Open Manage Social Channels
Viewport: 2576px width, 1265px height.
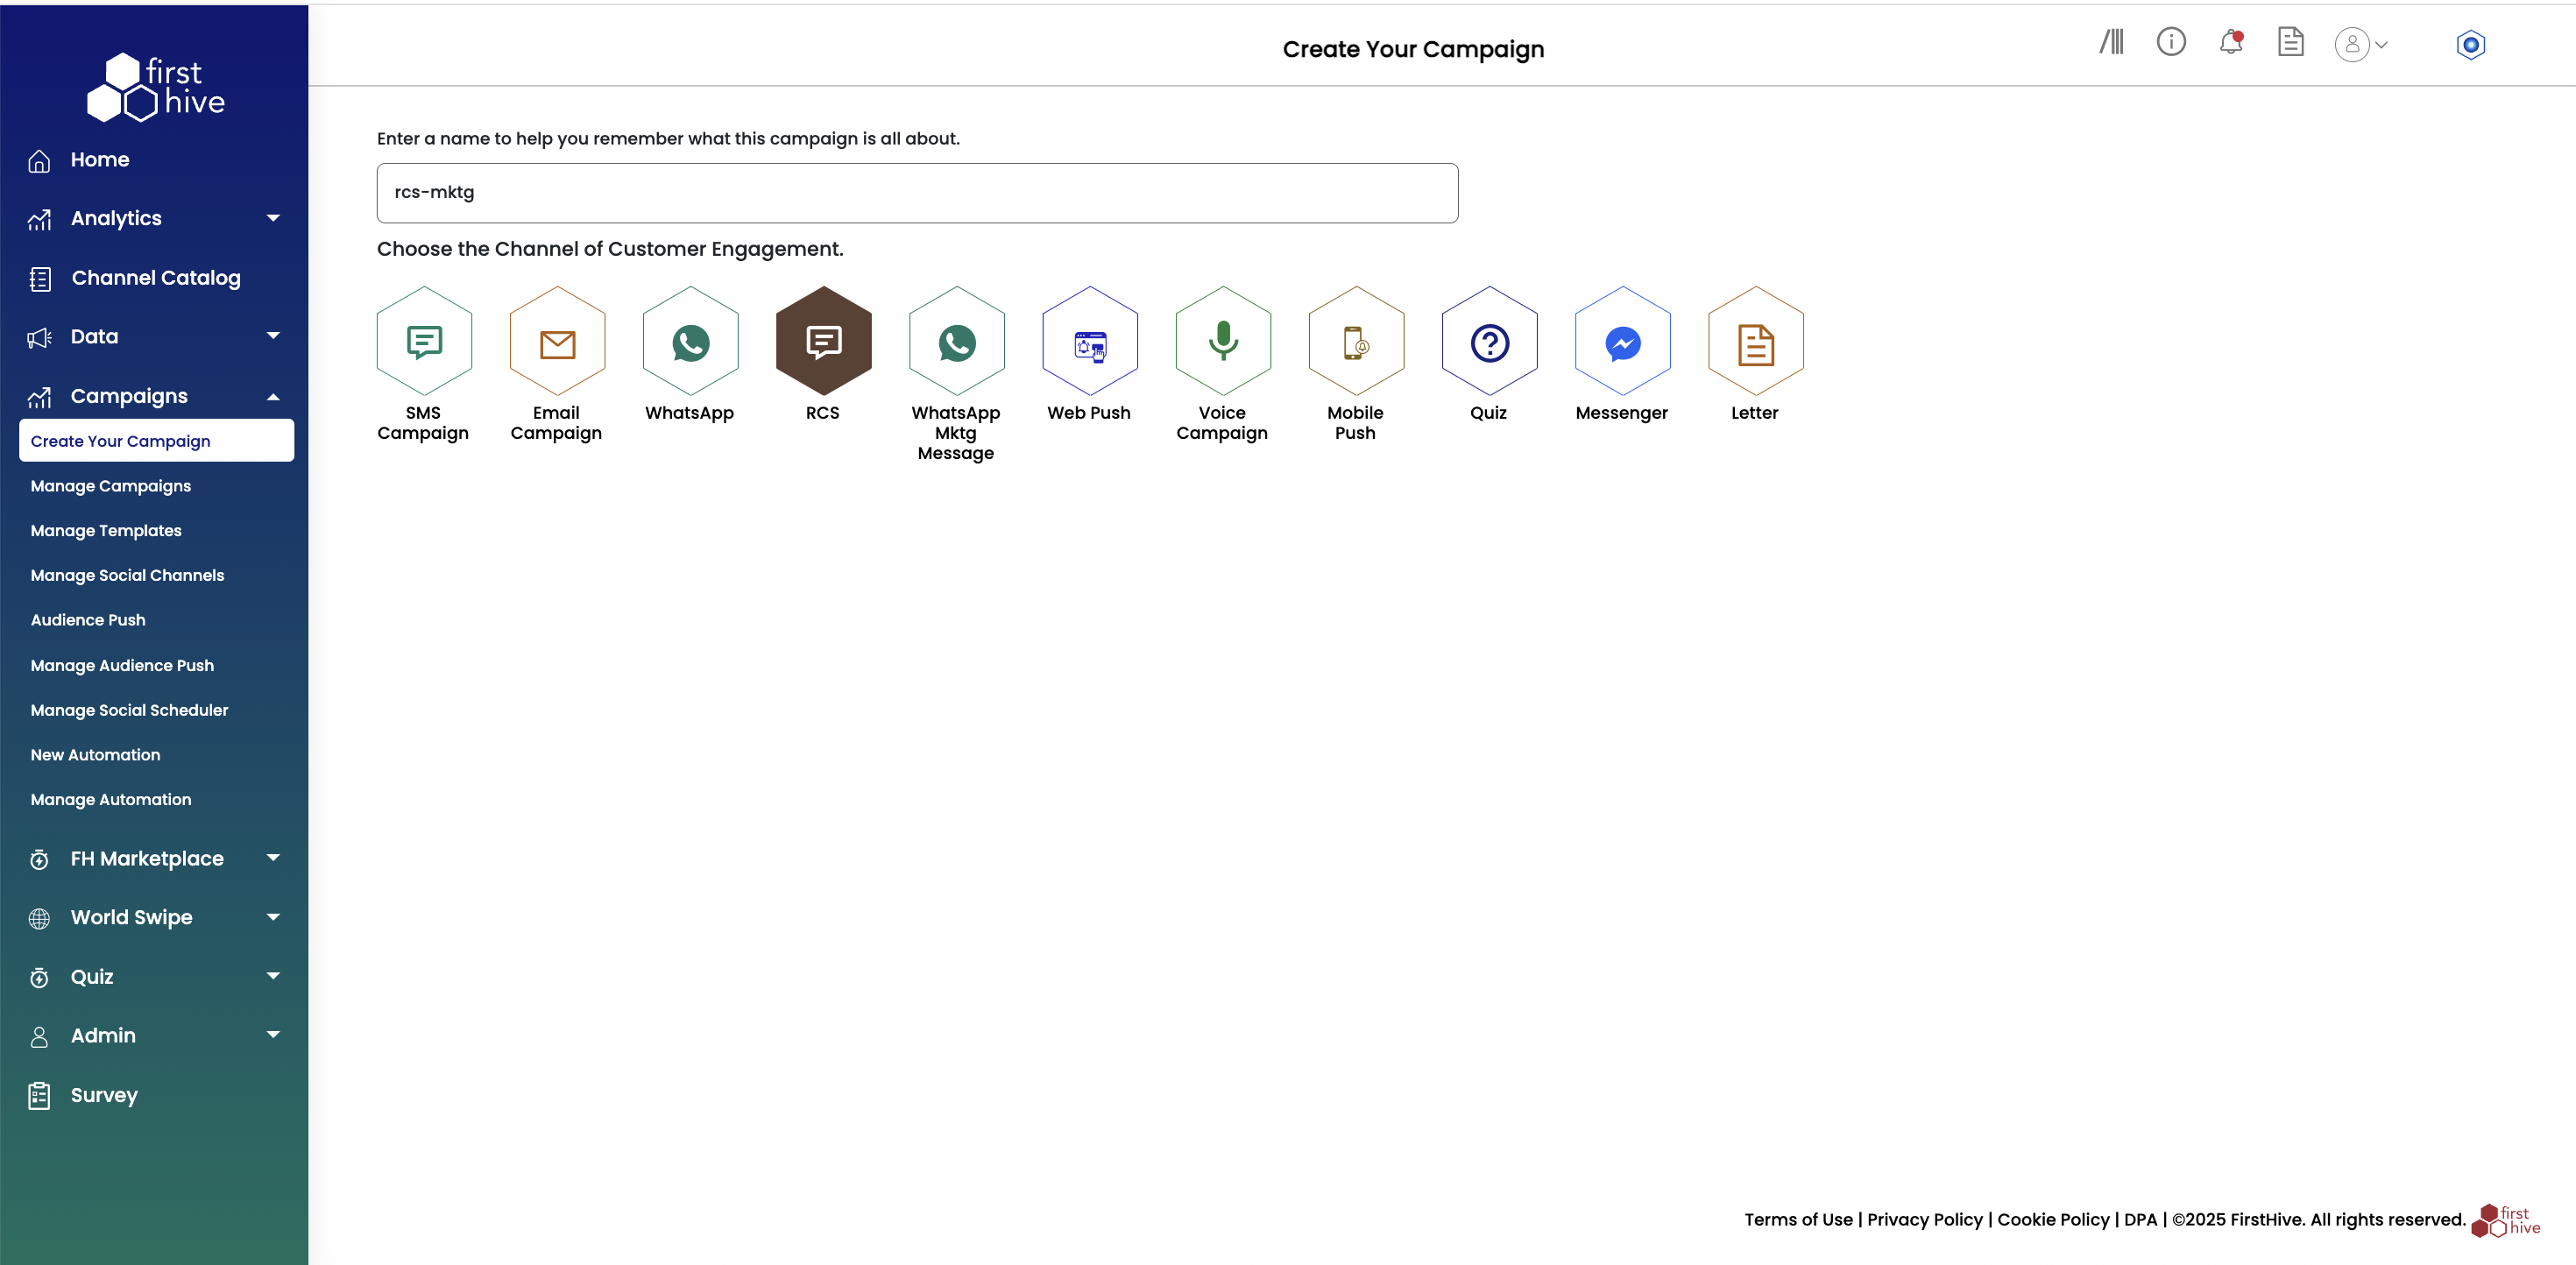tap(127, 575)
